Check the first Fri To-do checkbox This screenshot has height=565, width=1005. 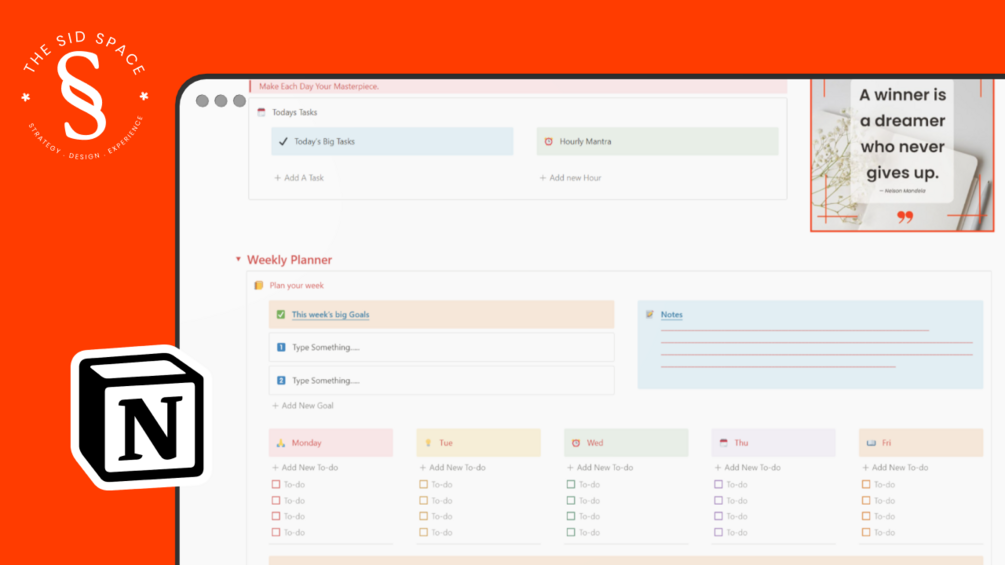click(x=866, y=484)
